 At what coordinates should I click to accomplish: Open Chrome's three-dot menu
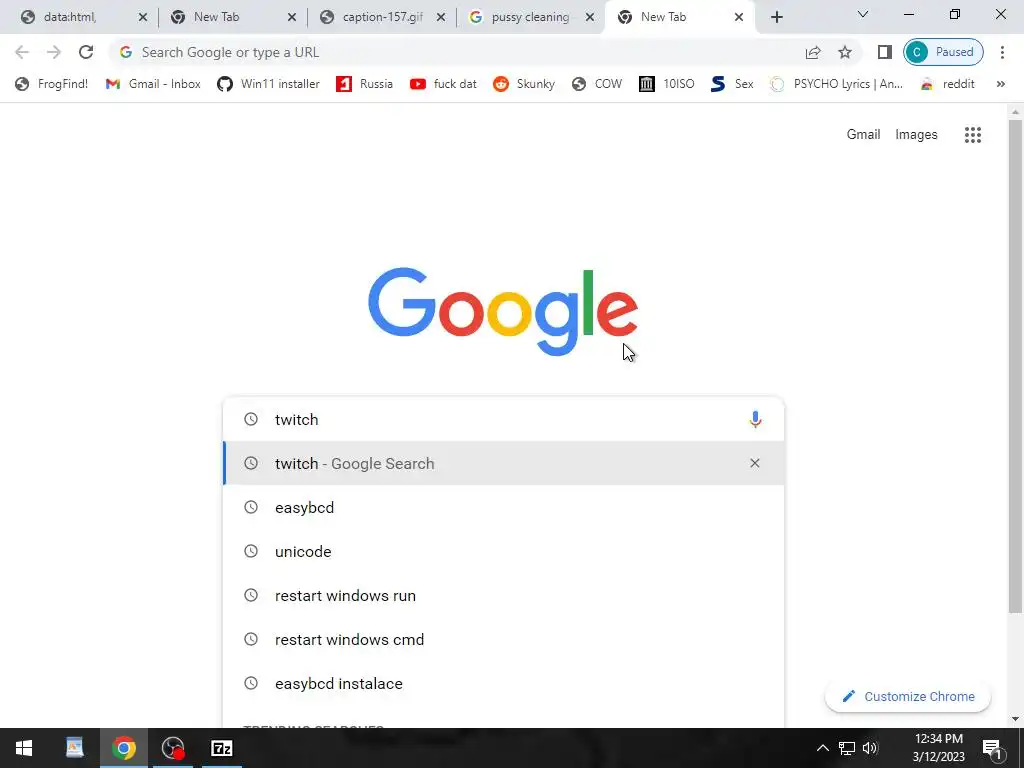click(1002, 52)
